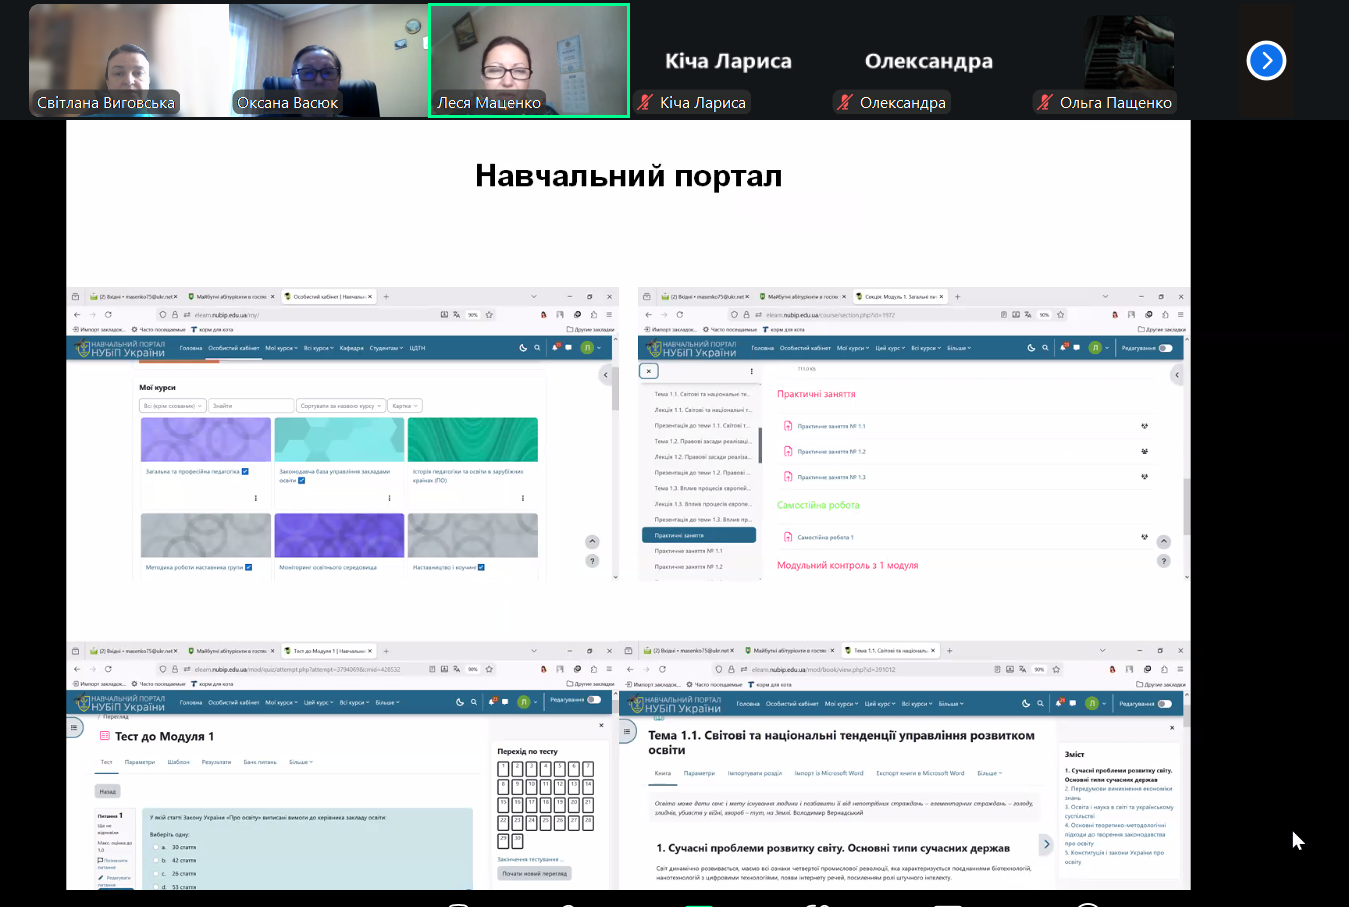Click dark mode moon icon in Секція Модуль 1 window
The height and width of the screenshot is (907, 1349).
click(x=1031, y=348)
